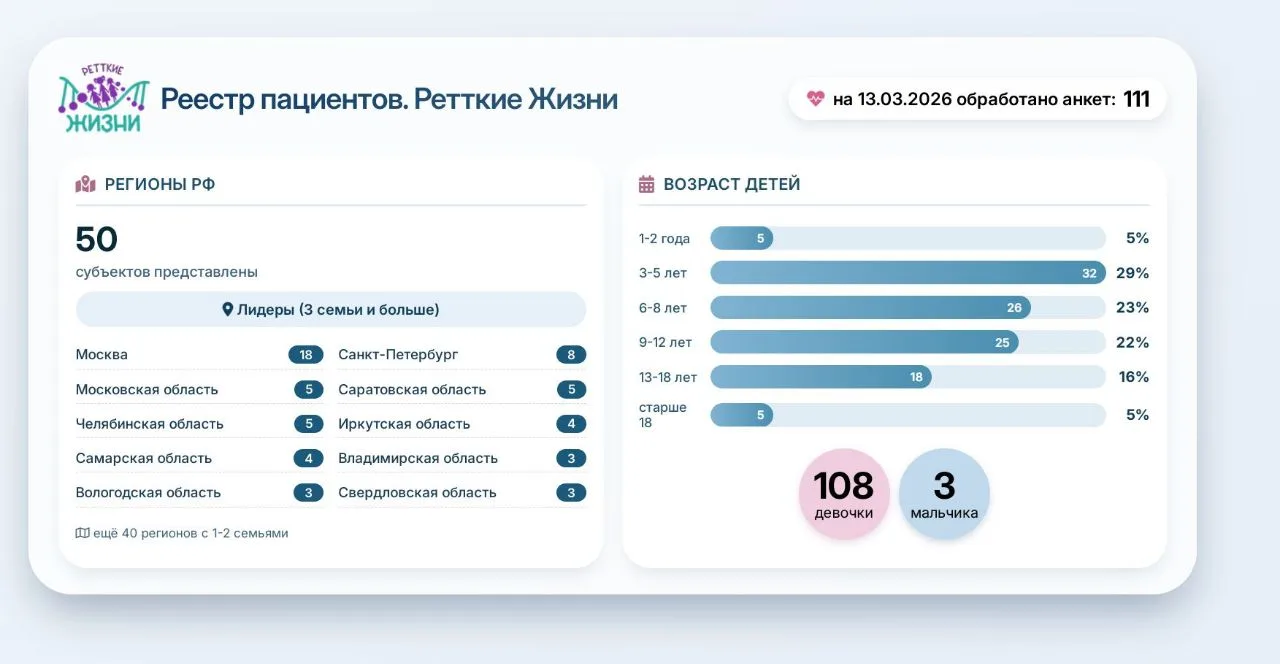Click the 16% value for 13-18 лет
The image size is (1280, 664).
1132,377
